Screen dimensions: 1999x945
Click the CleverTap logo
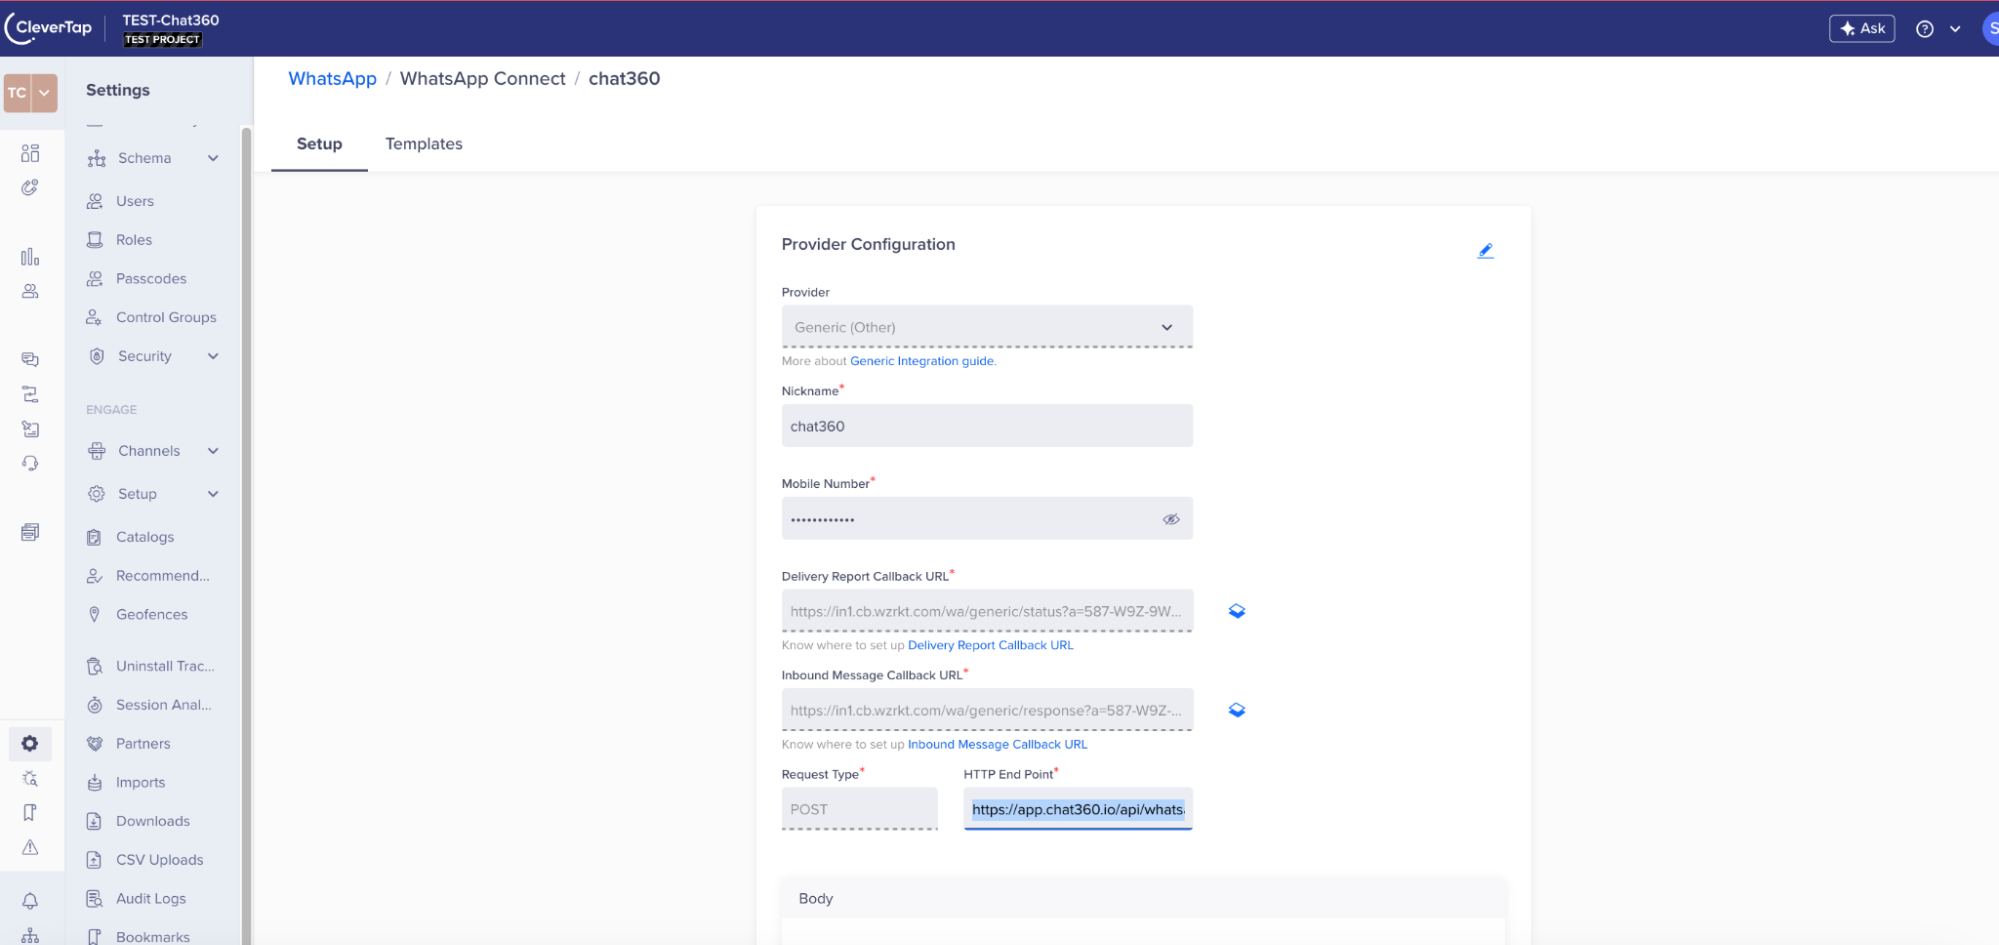pos(48,28)
